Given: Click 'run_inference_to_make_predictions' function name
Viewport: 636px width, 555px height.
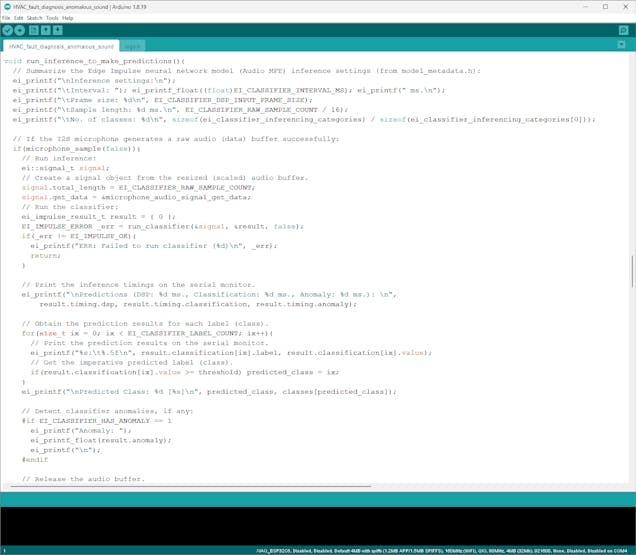Looking at the screenshot, I should click(x=100, y=61).
